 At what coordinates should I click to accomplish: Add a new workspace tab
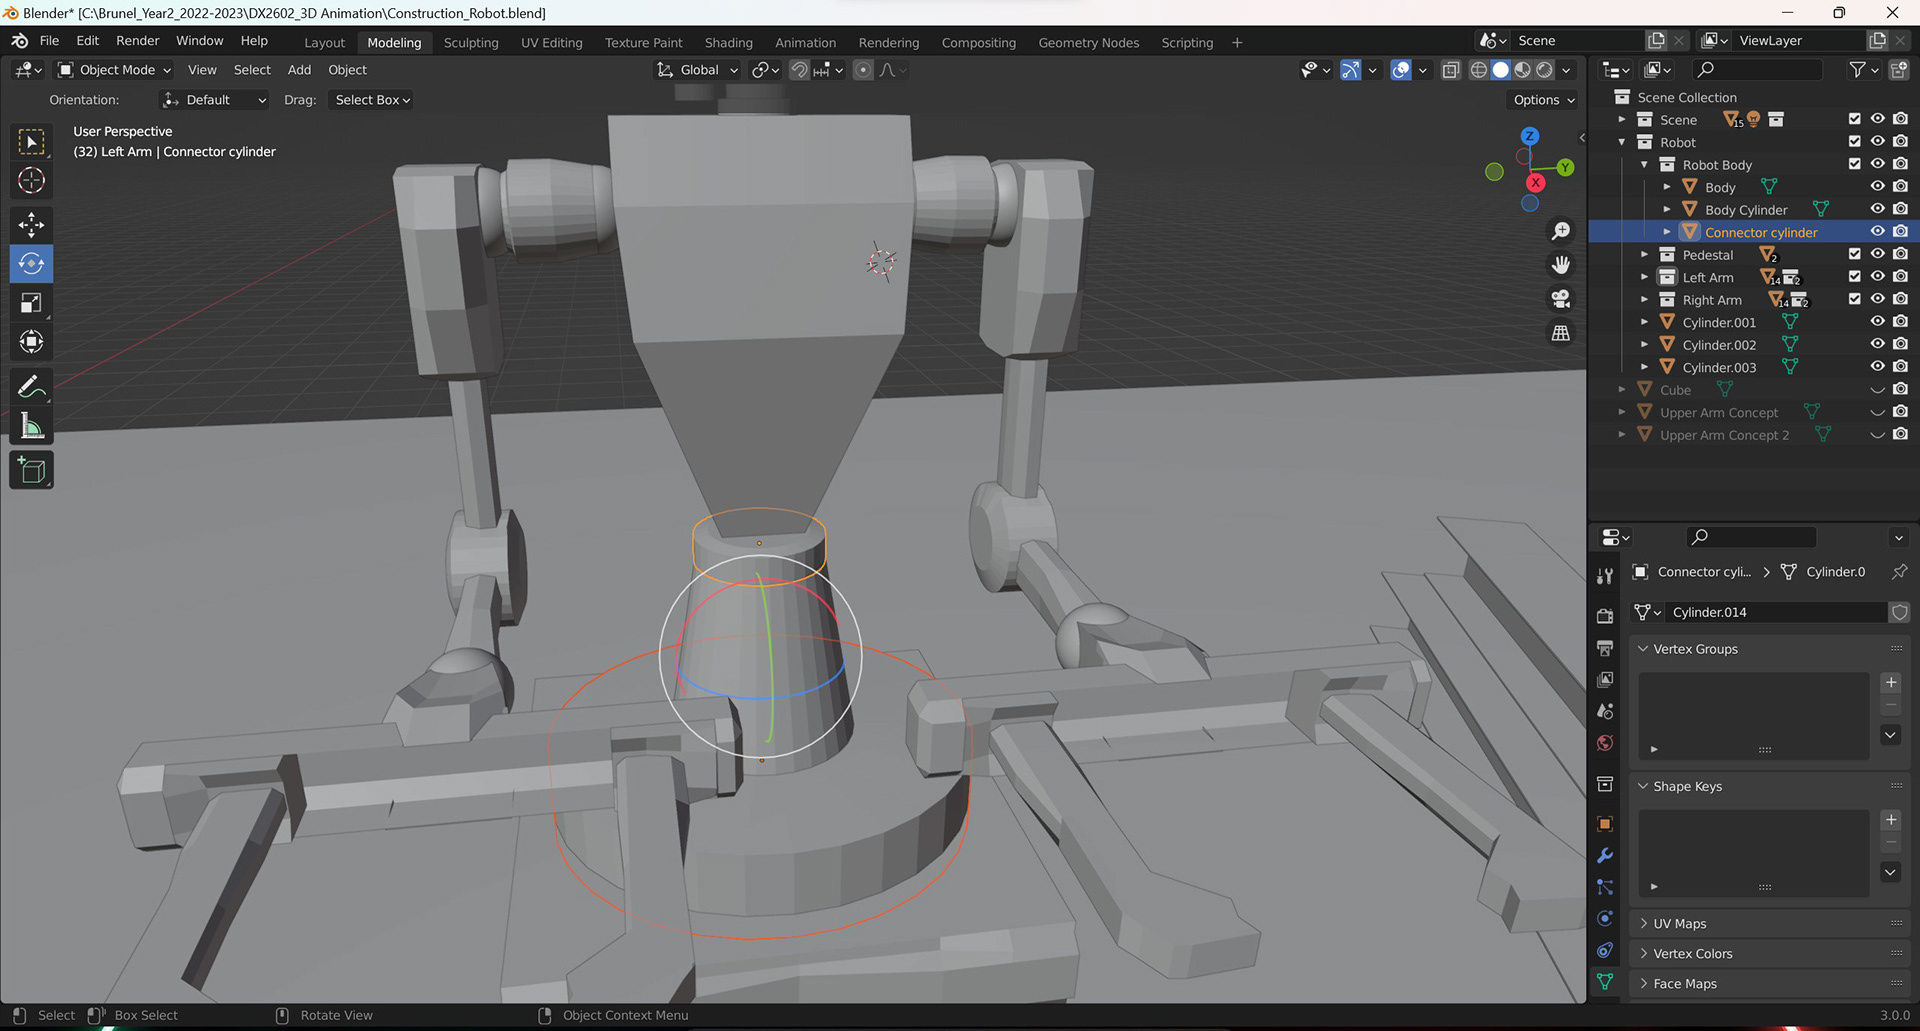point(1237,42)
